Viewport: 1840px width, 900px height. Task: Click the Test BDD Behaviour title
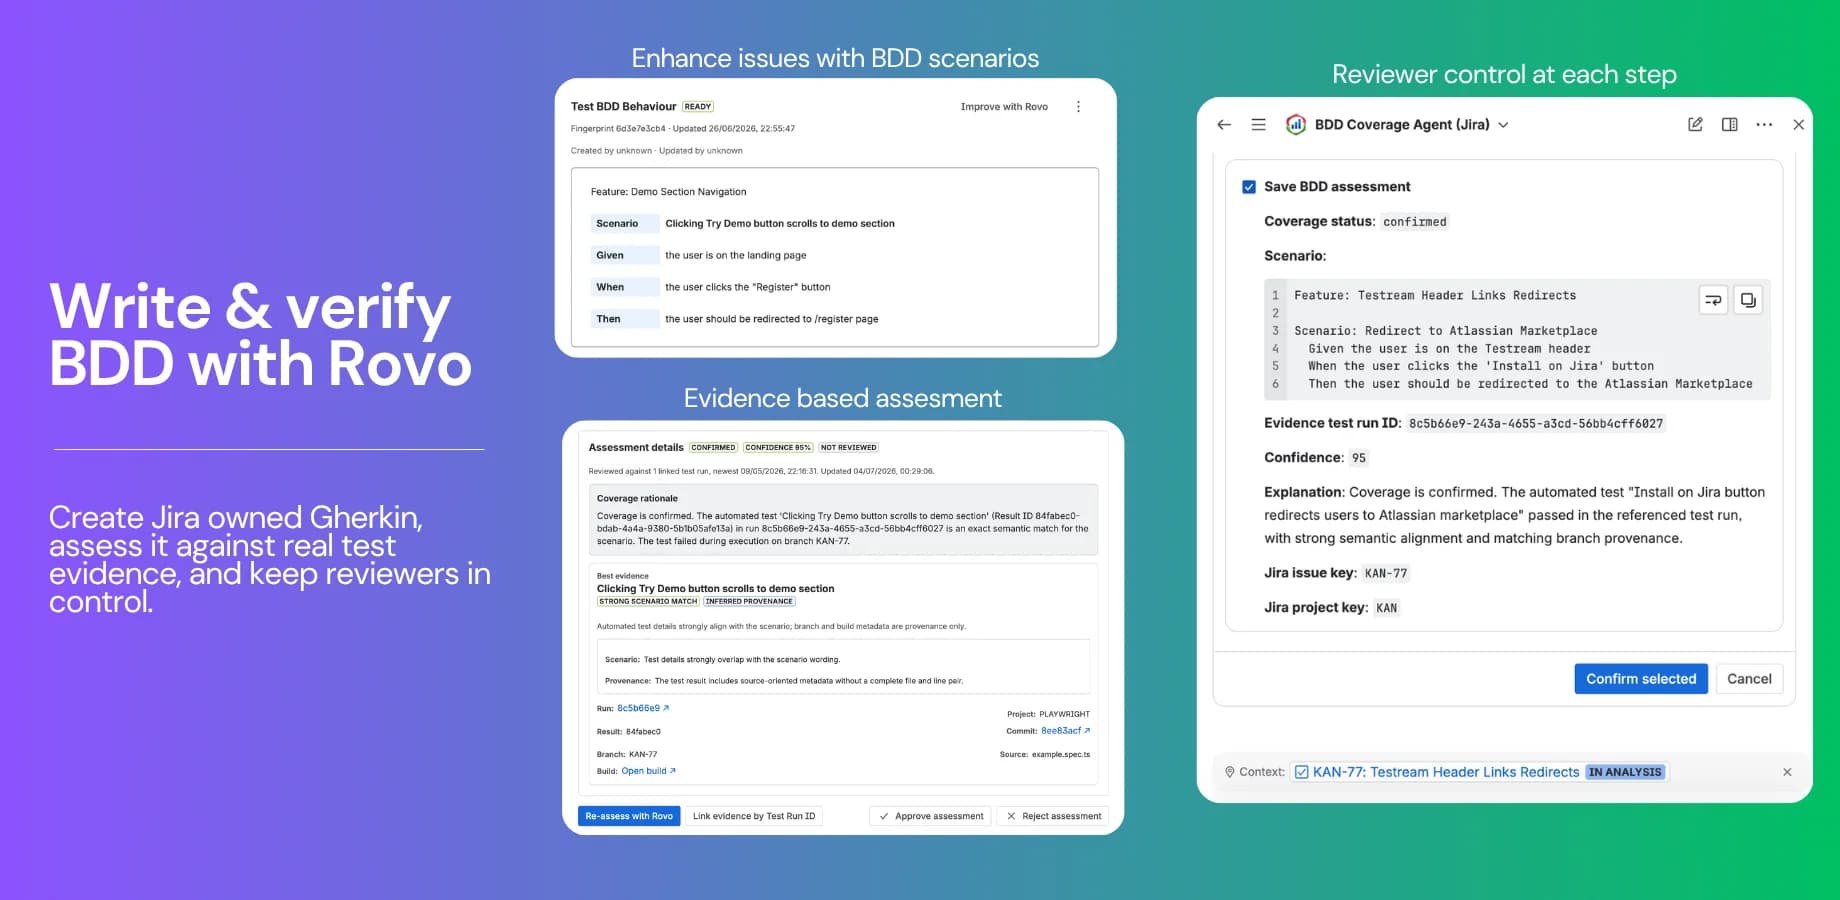pyautogui.click(x=623, y=107)
